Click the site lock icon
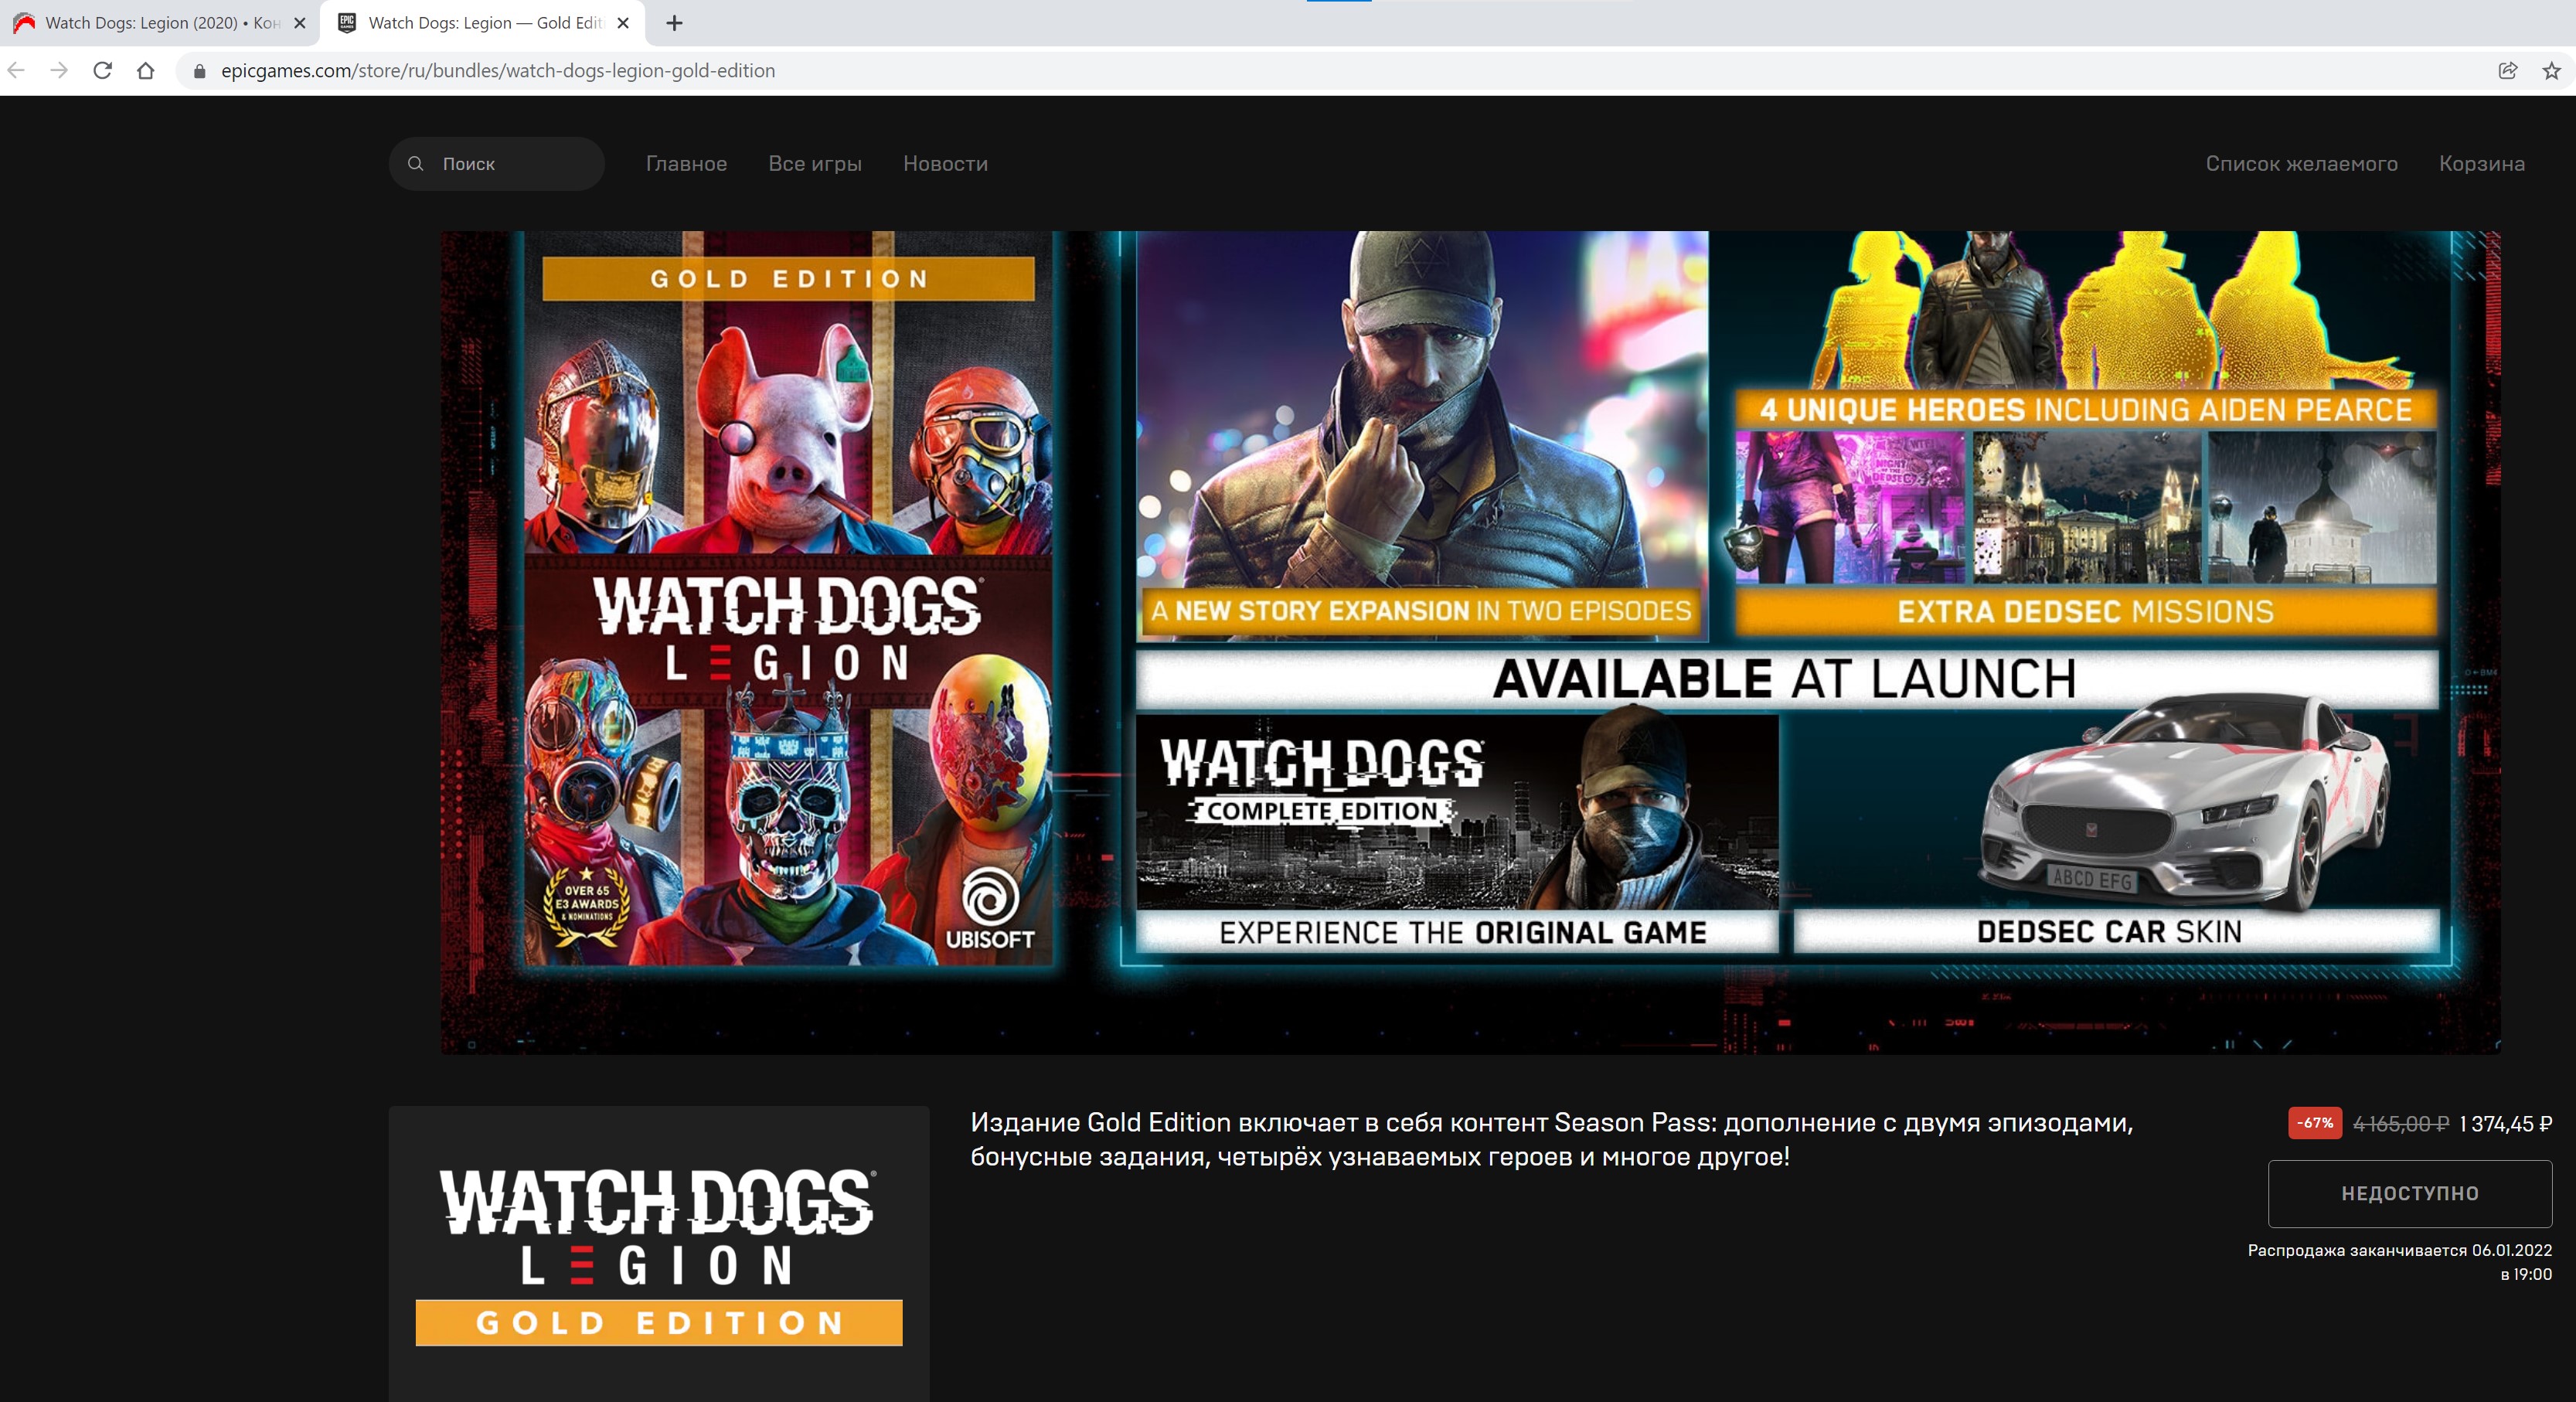2576x1402 pixels. 199,71
